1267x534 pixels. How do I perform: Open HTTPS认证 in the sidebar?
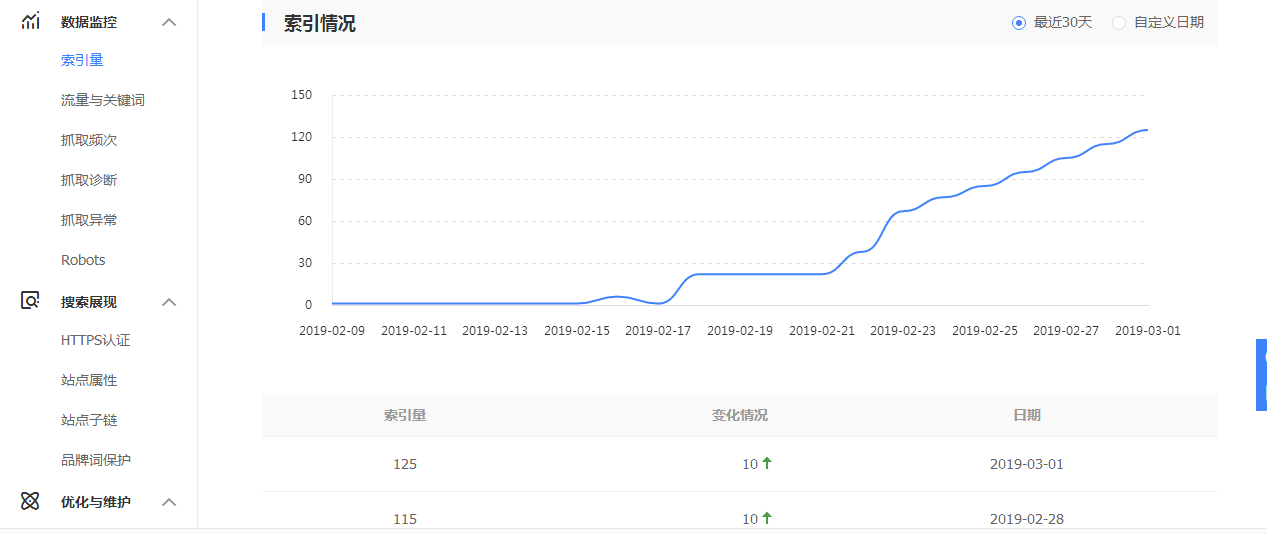[96, 340]
